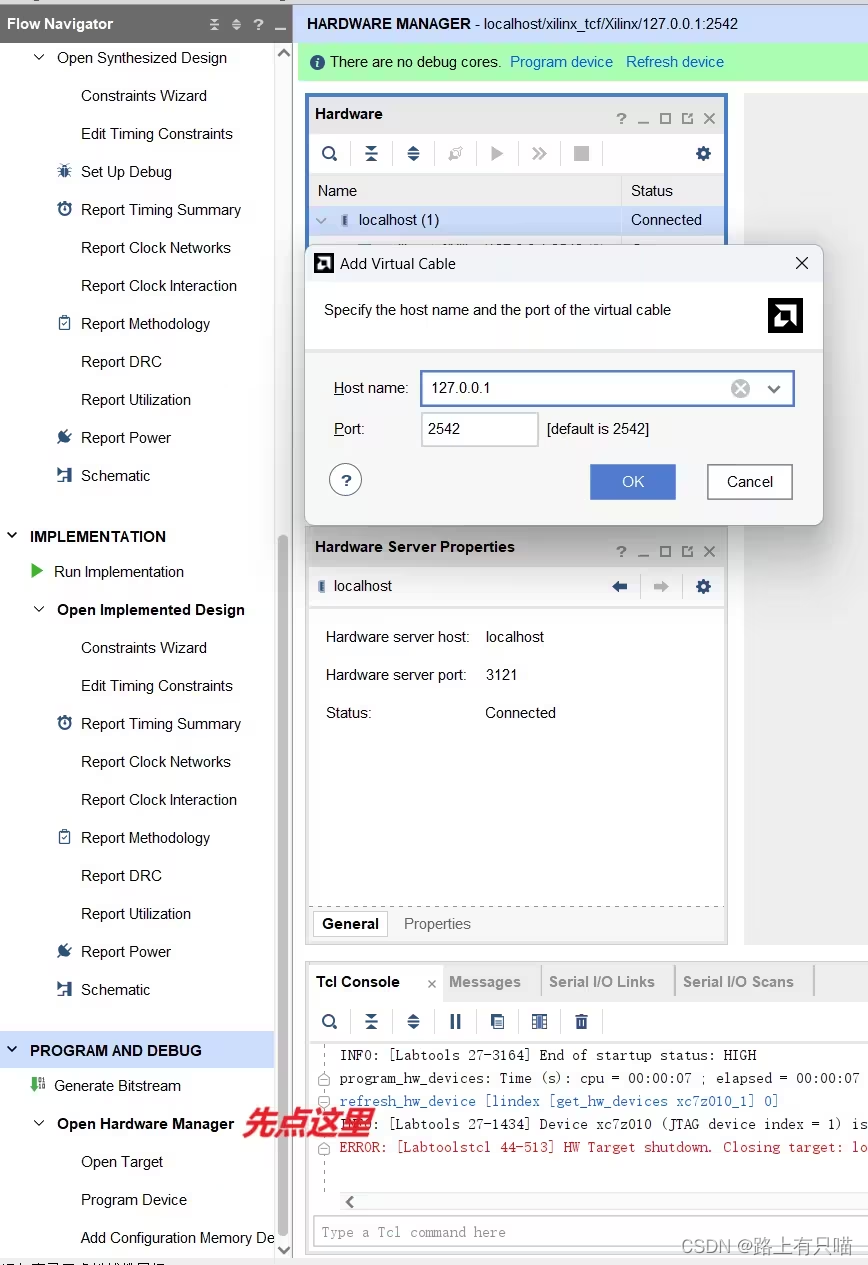The image size is (868, 1265).
Task: Click Constraints Wizard under Open Synthesized Design
Action: [144, 96]
